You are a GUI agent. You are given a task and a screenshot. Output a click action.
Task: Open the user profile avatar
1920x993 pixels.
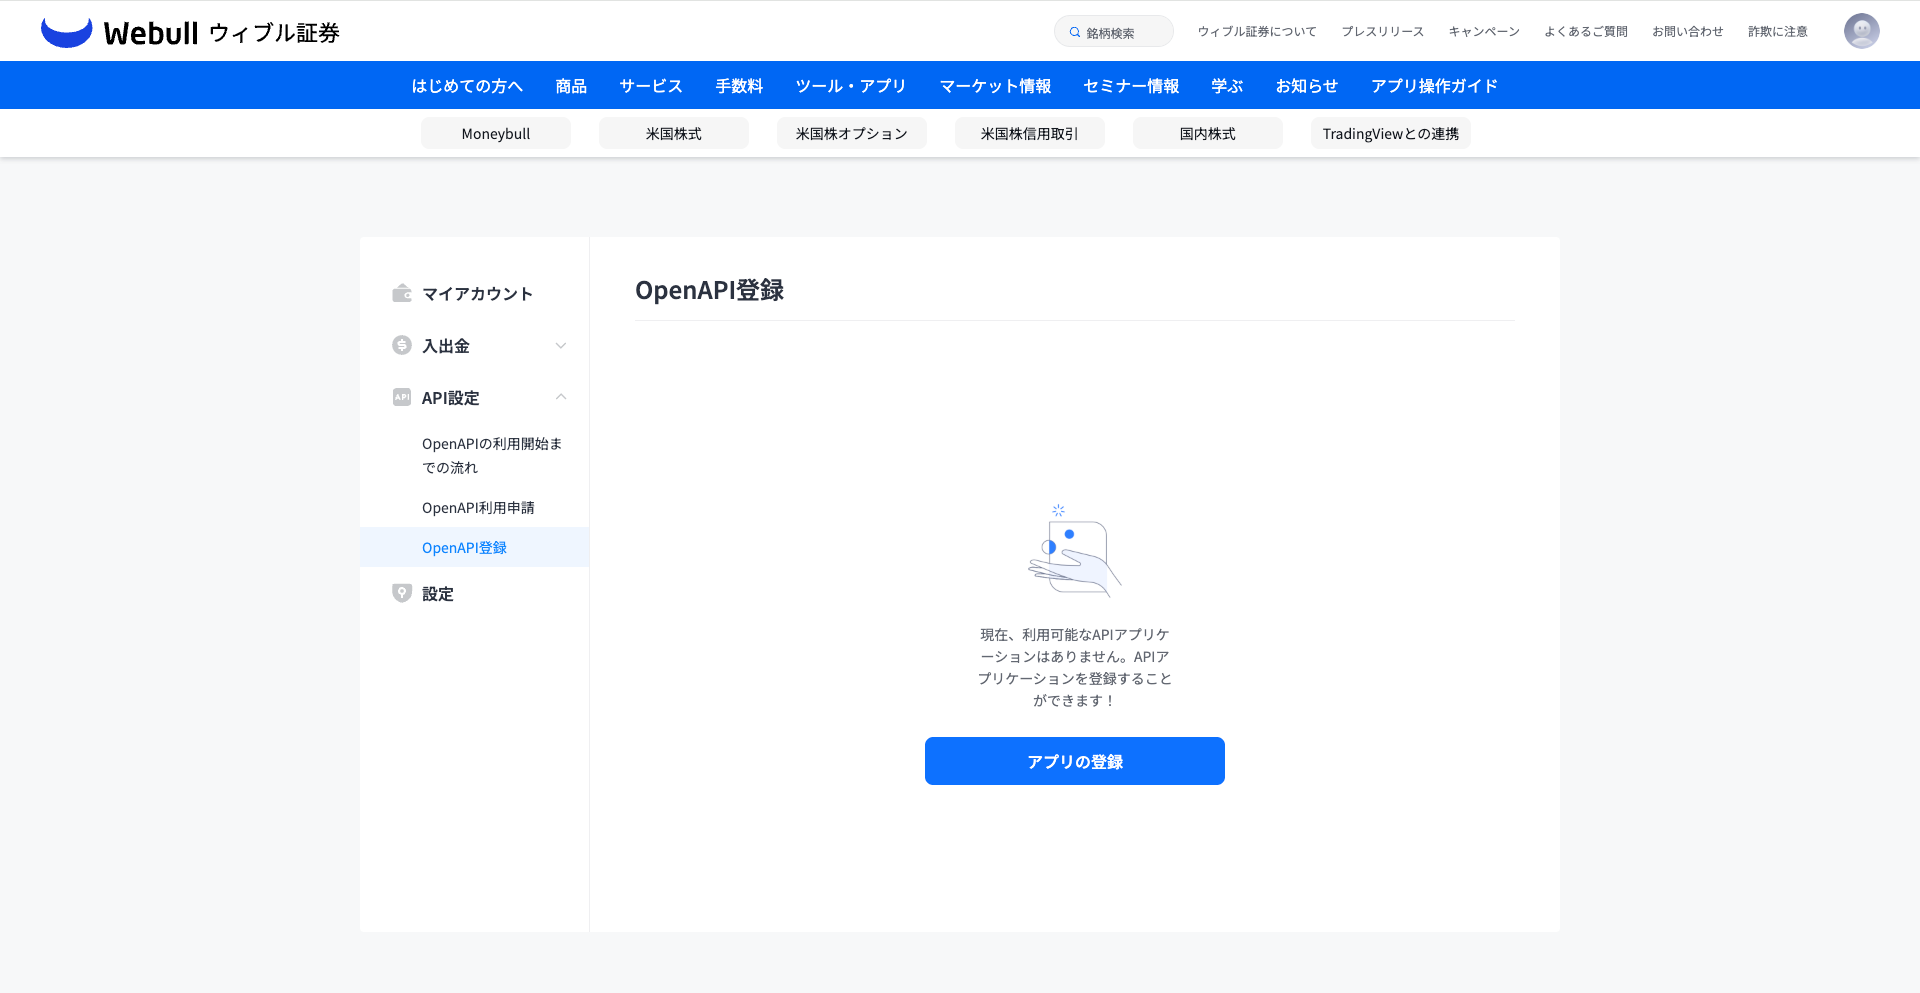click(1861, 31)
